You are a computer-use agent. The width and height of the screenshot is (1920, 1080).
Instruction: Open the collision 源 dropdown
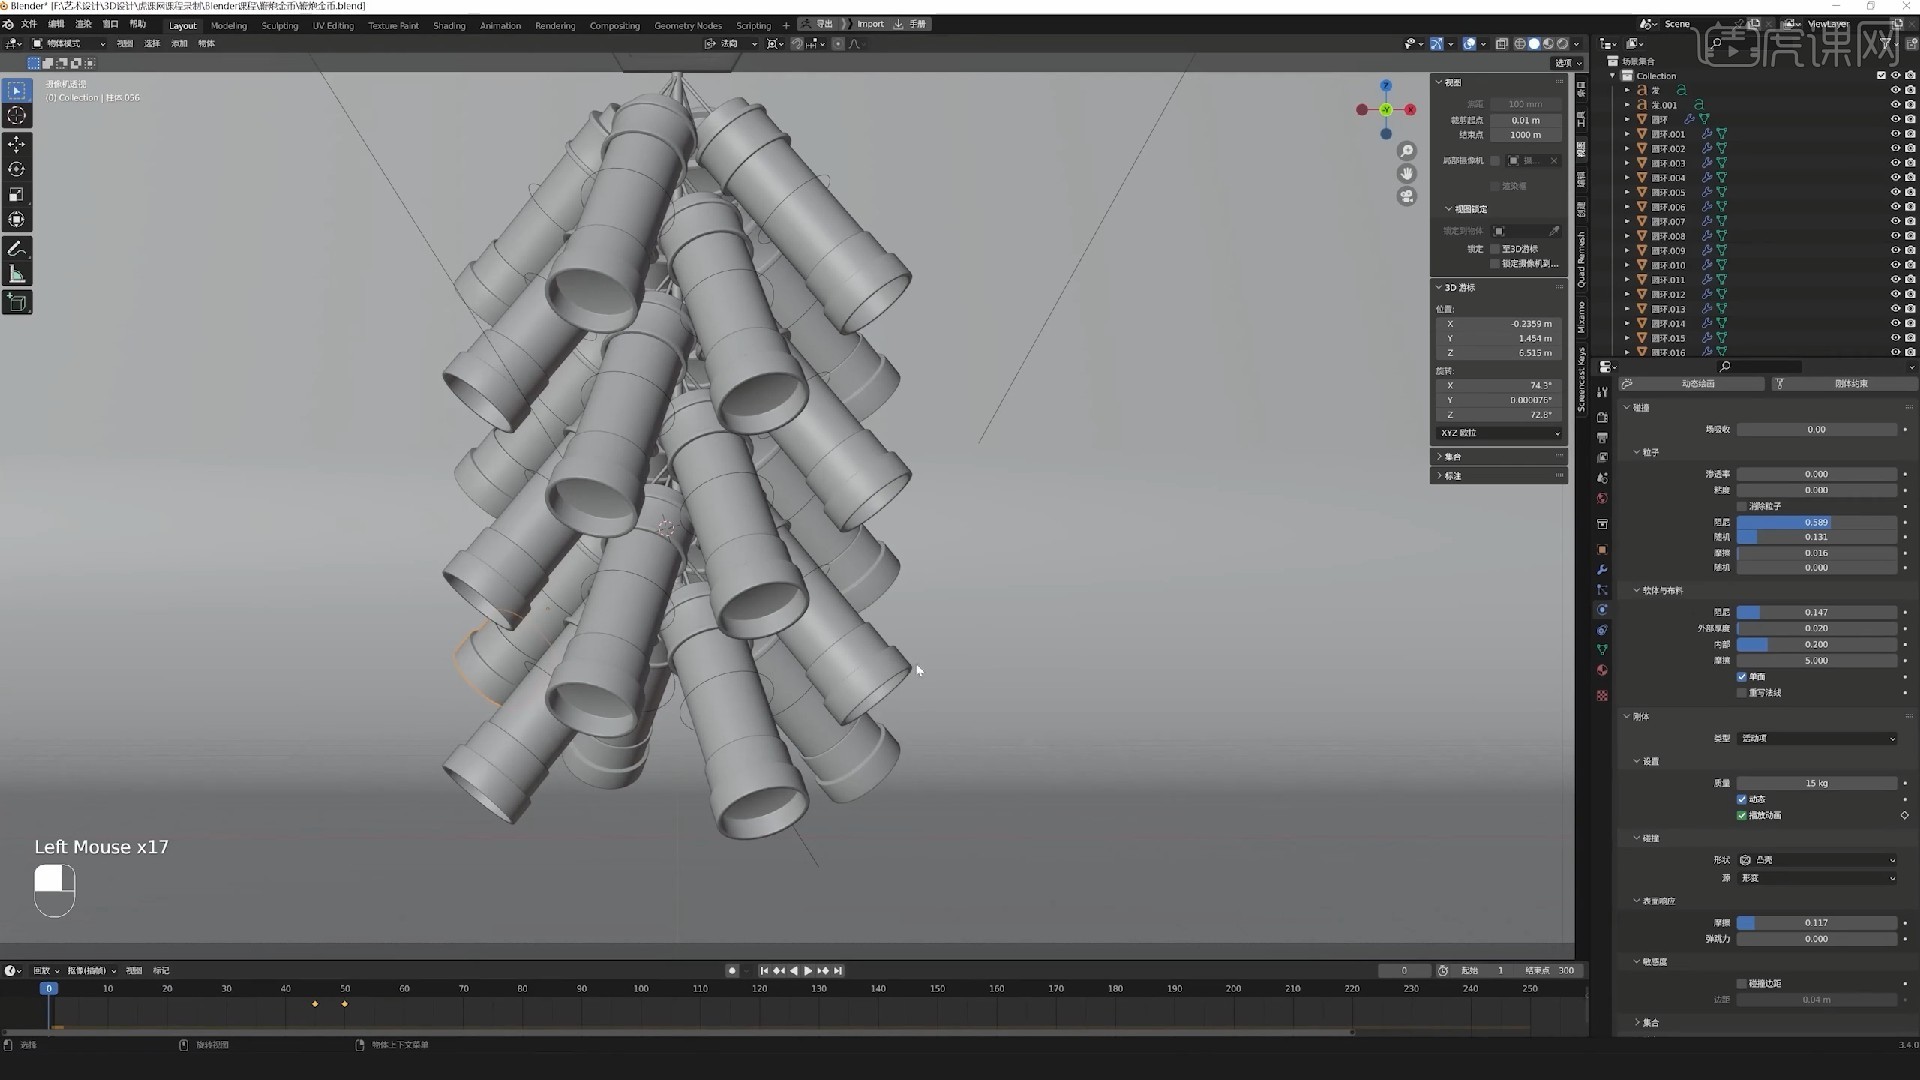(1817, 878)
